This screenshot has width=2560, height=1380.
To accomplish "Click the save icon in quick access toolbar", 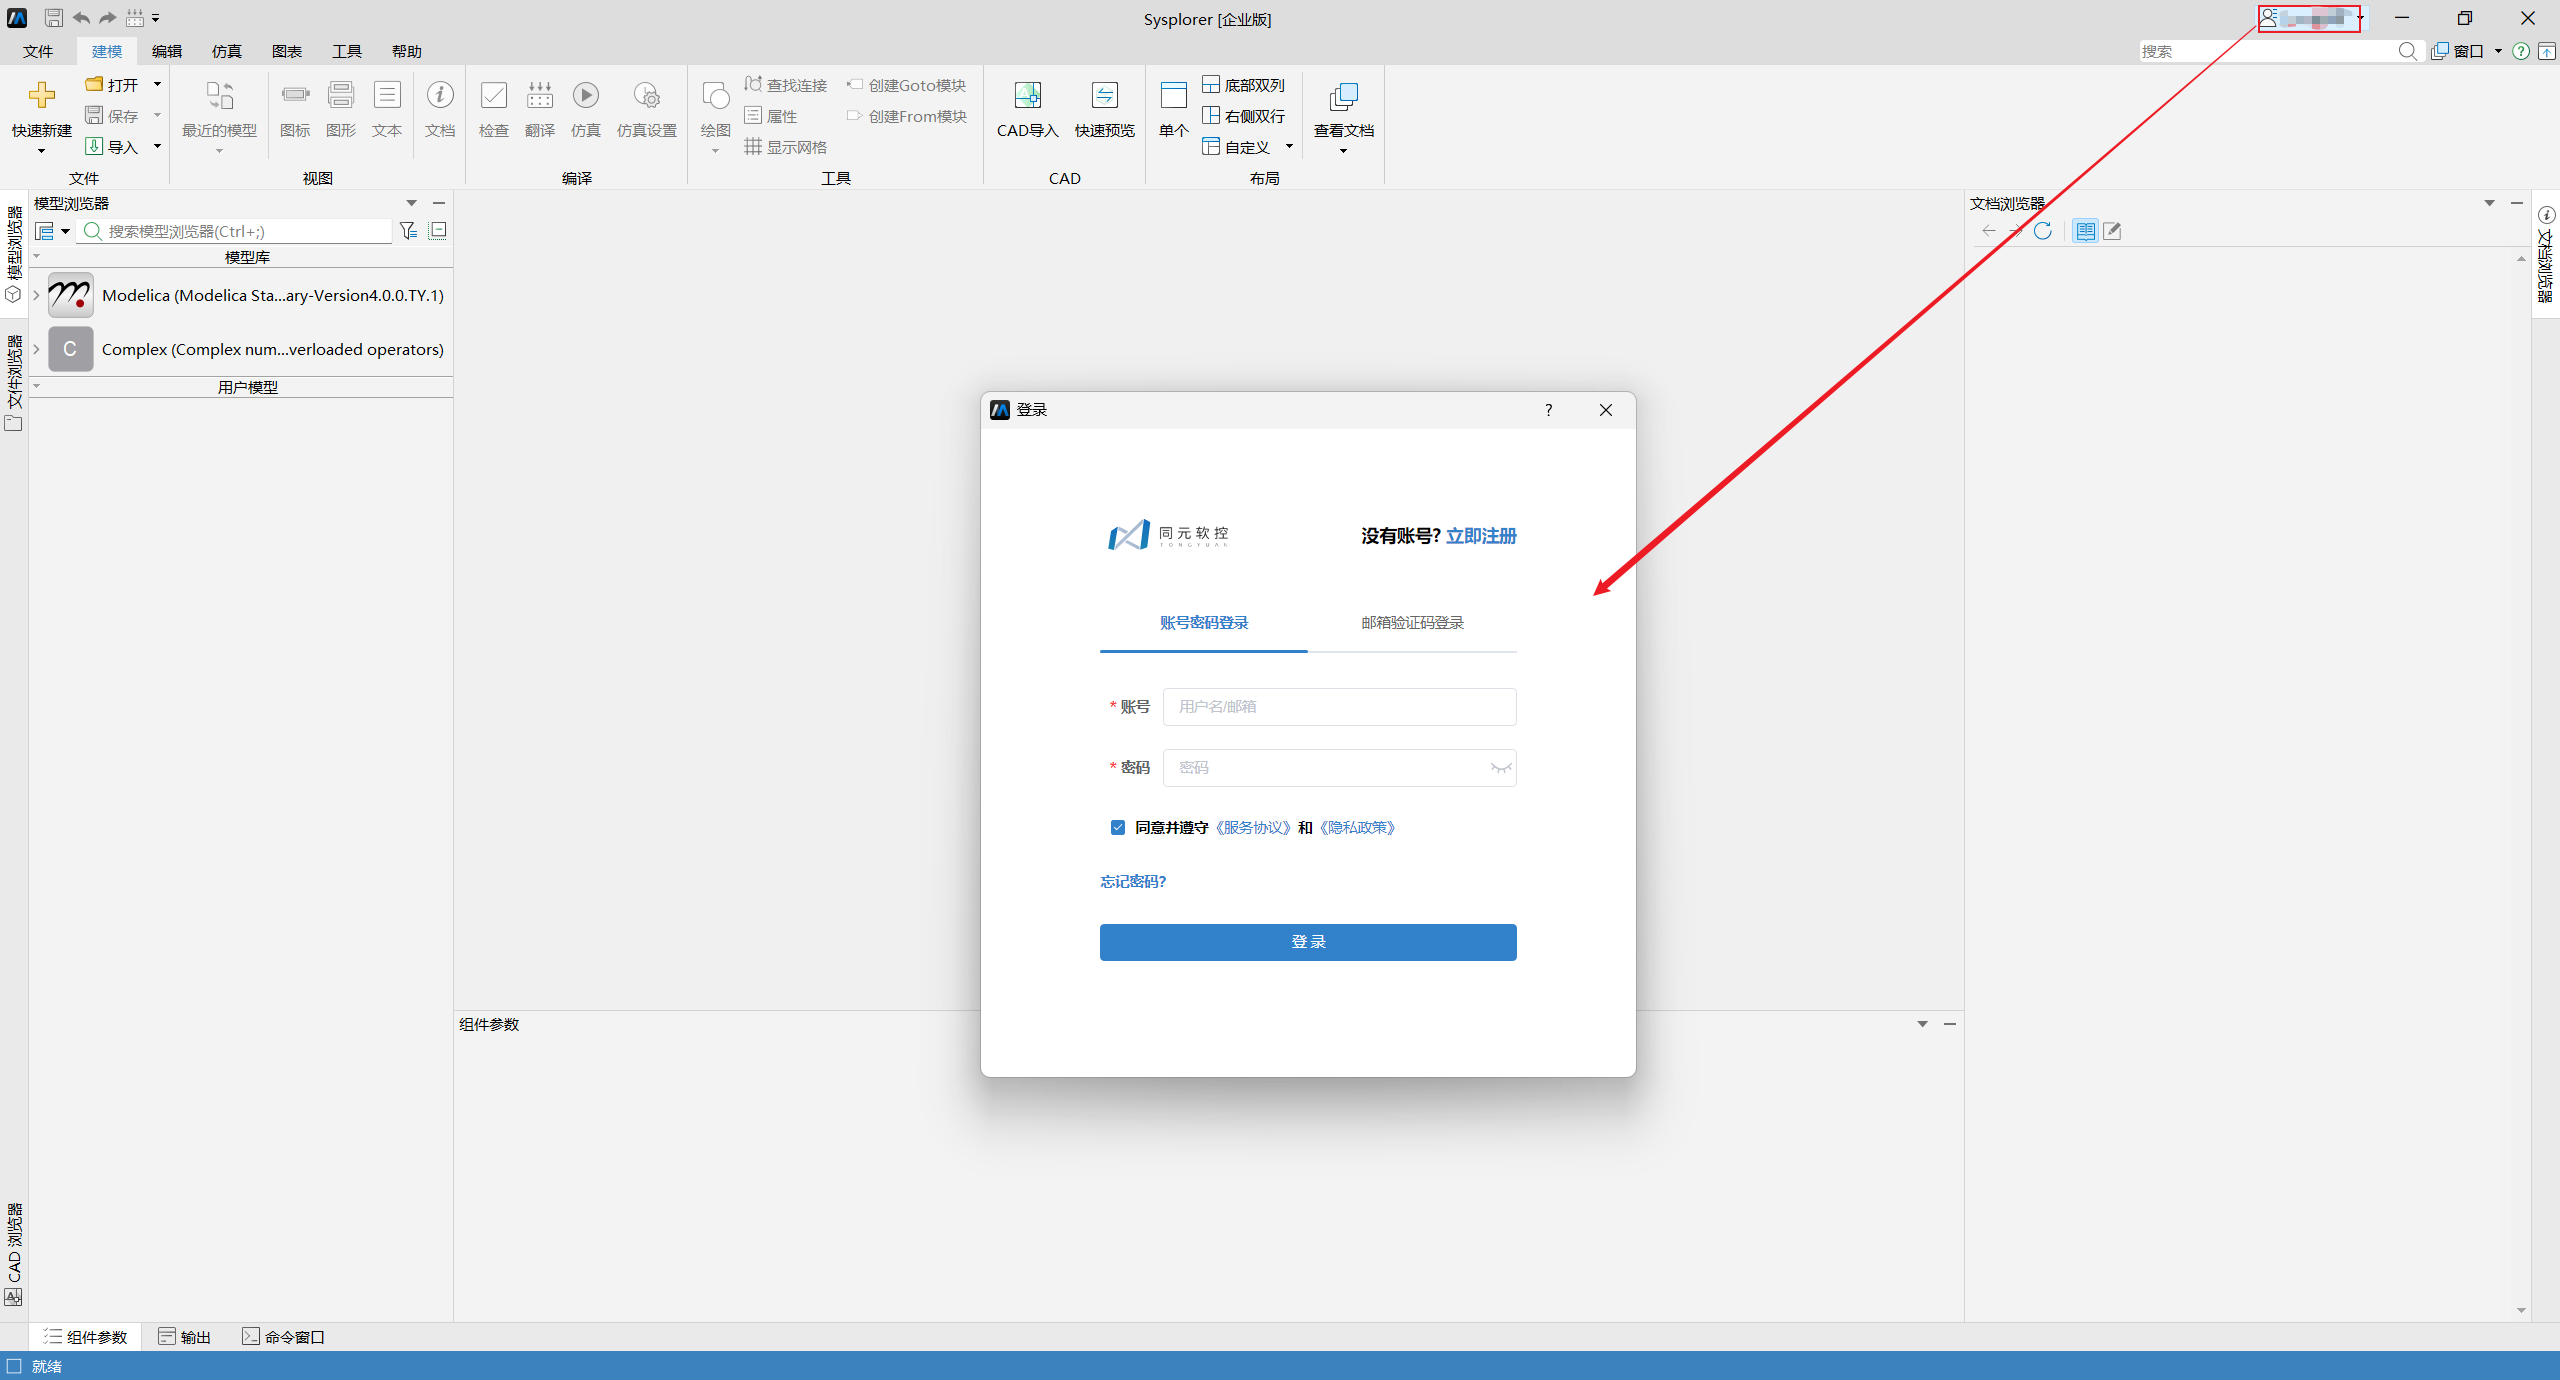I will coord(54,18).
